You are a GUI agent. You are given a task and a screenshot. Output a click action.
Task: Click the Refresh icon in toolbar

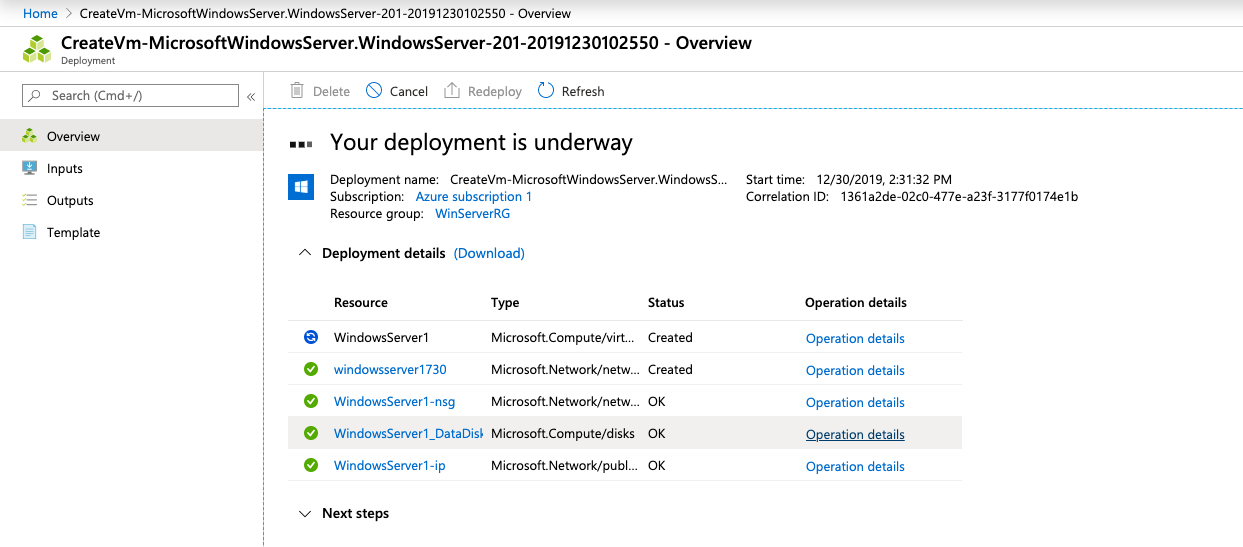coord(546,91)
